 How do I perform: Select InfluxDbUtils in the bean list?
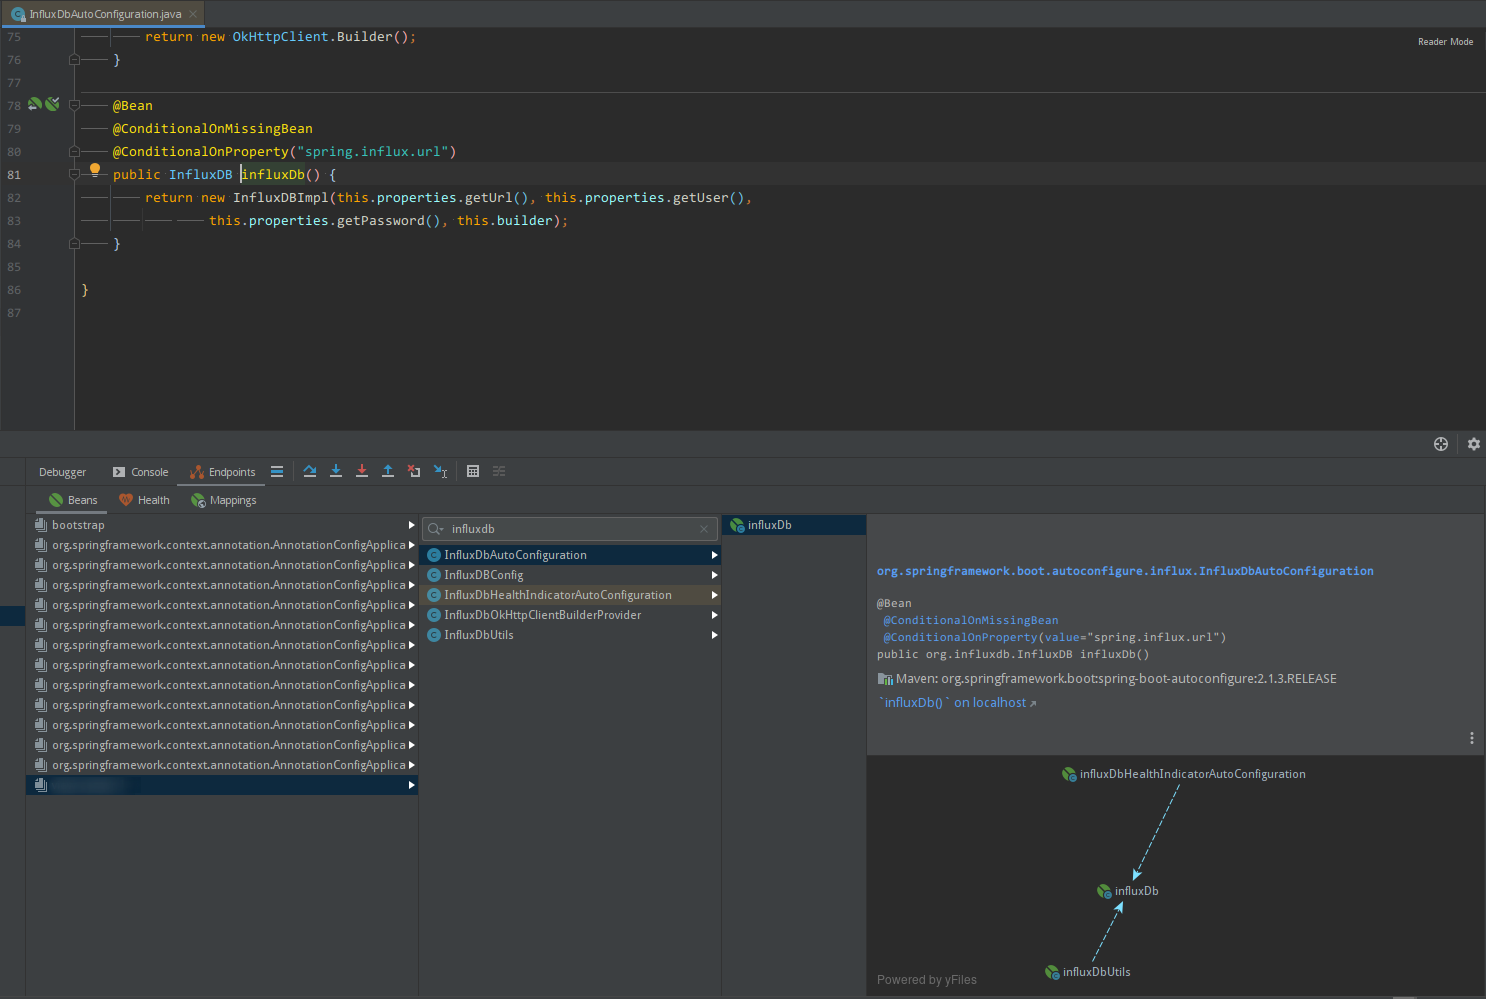(571, 635)
